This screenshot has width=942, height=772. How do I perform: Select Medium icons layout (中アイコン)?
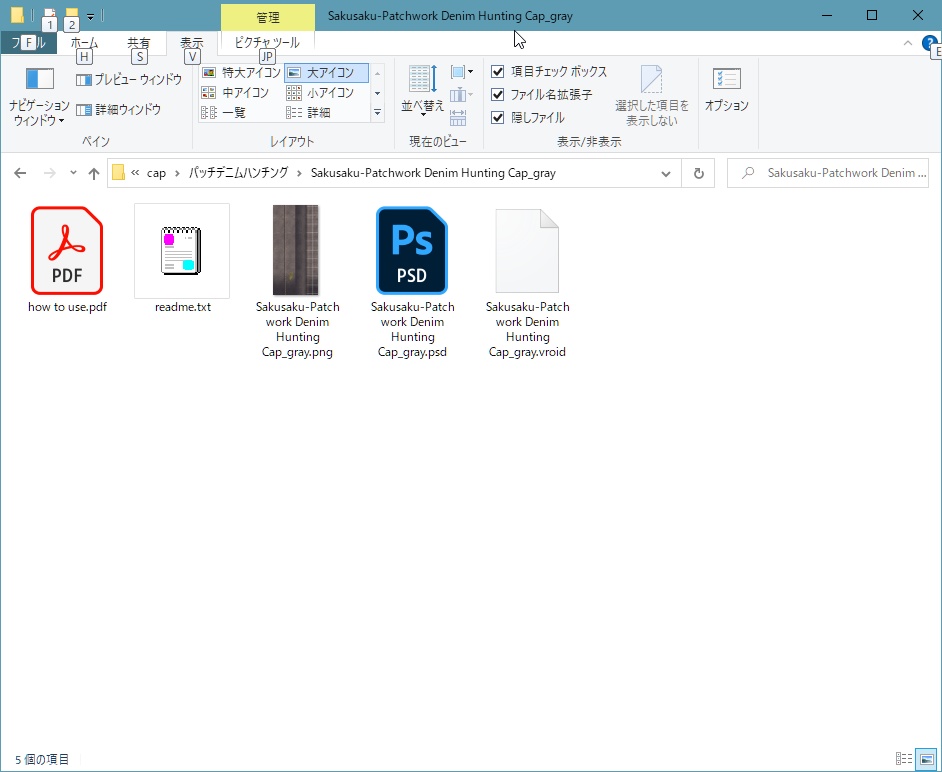[x=235, y=93]
